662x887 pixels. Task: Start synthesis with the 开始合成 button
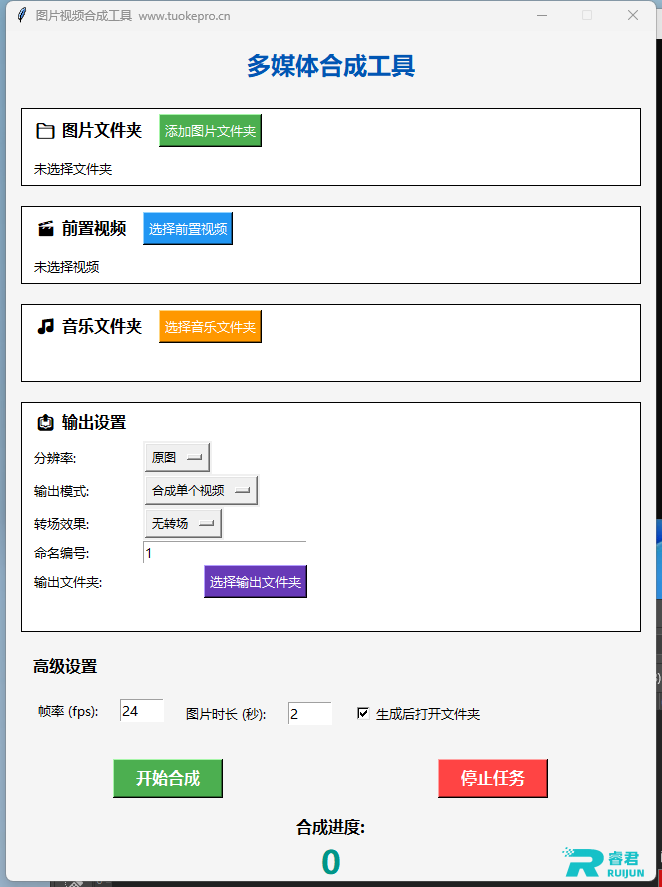tap(168, 778)
